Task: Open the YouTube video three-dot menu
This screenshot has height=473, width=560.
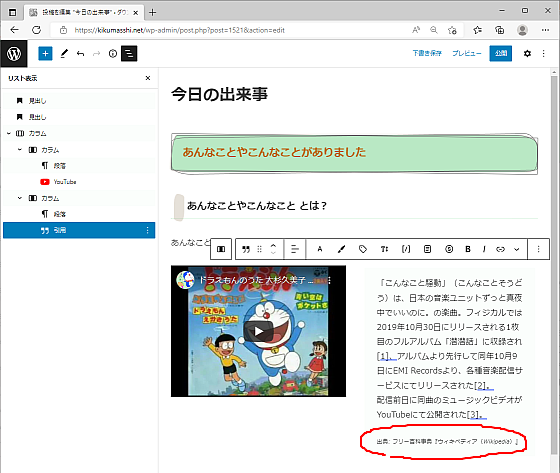Action: pyautogui.click(x=329, y=280)
